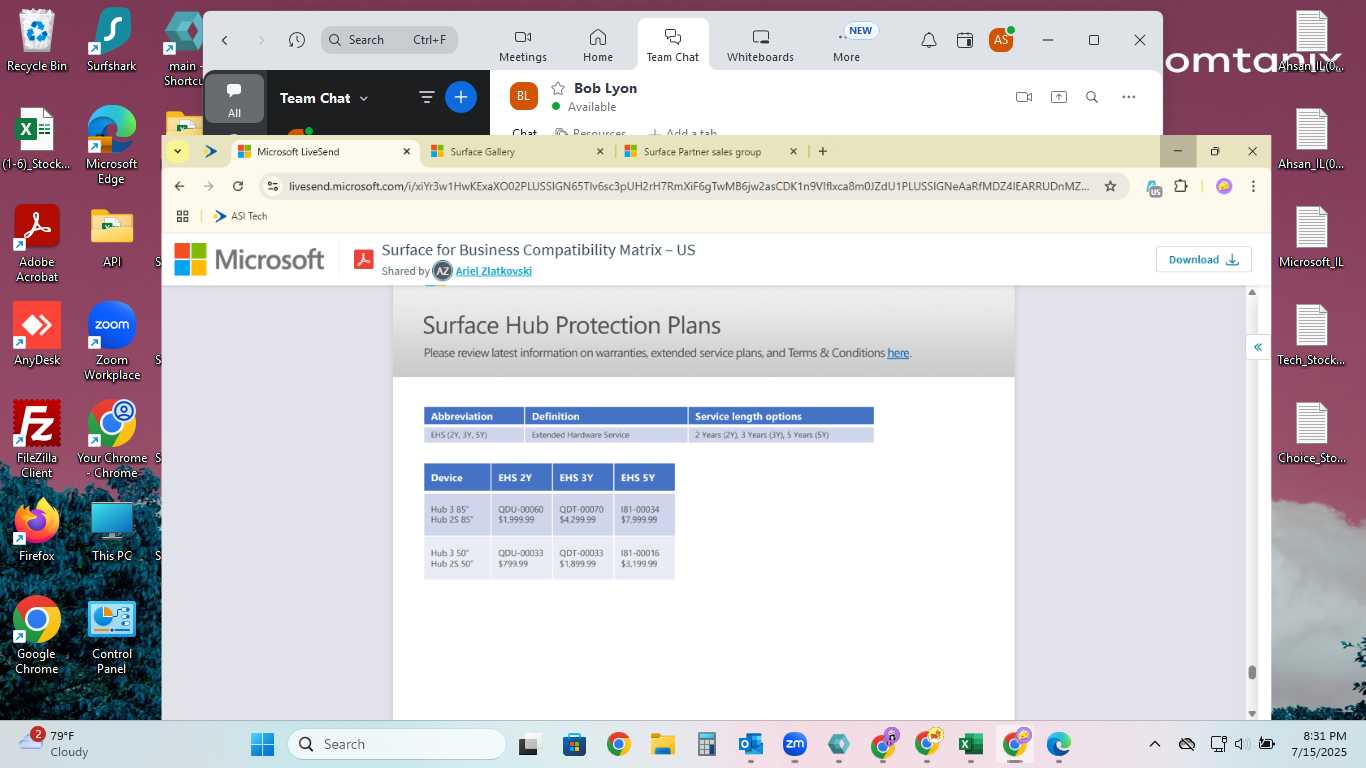Open Surfshark desktop shortcut
The width and height of the screenshot is (1366, 768).
111,41
